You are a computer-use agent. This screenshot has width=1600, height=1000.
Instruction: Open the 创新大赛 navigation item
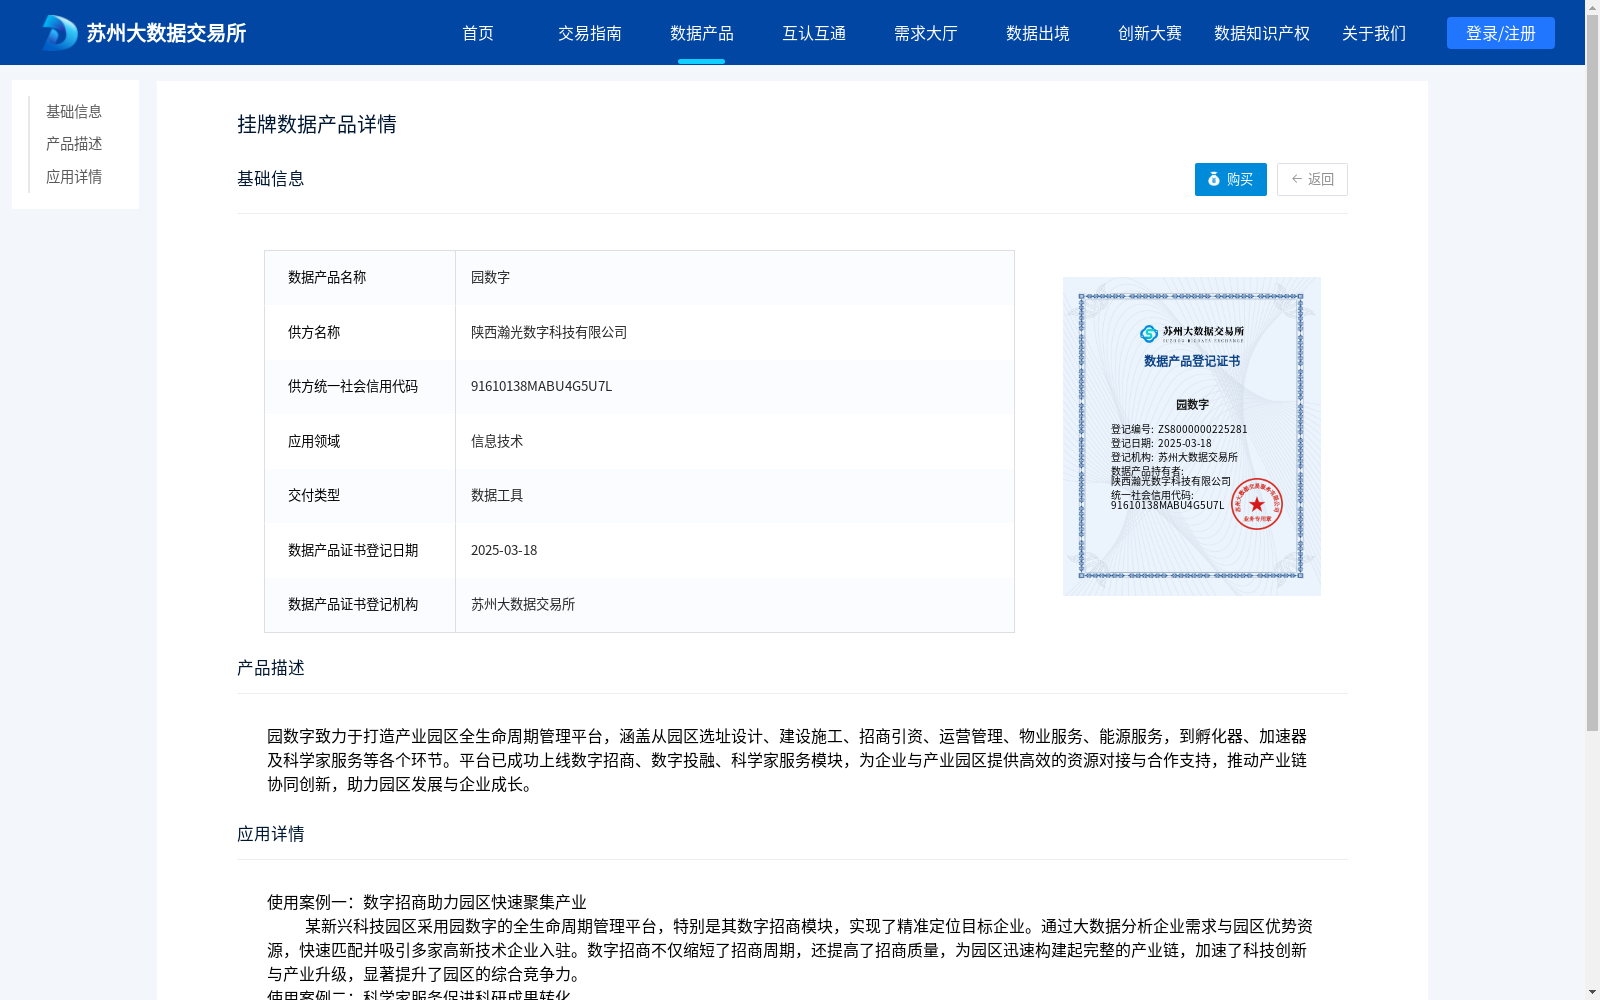tap(1150, 33)
